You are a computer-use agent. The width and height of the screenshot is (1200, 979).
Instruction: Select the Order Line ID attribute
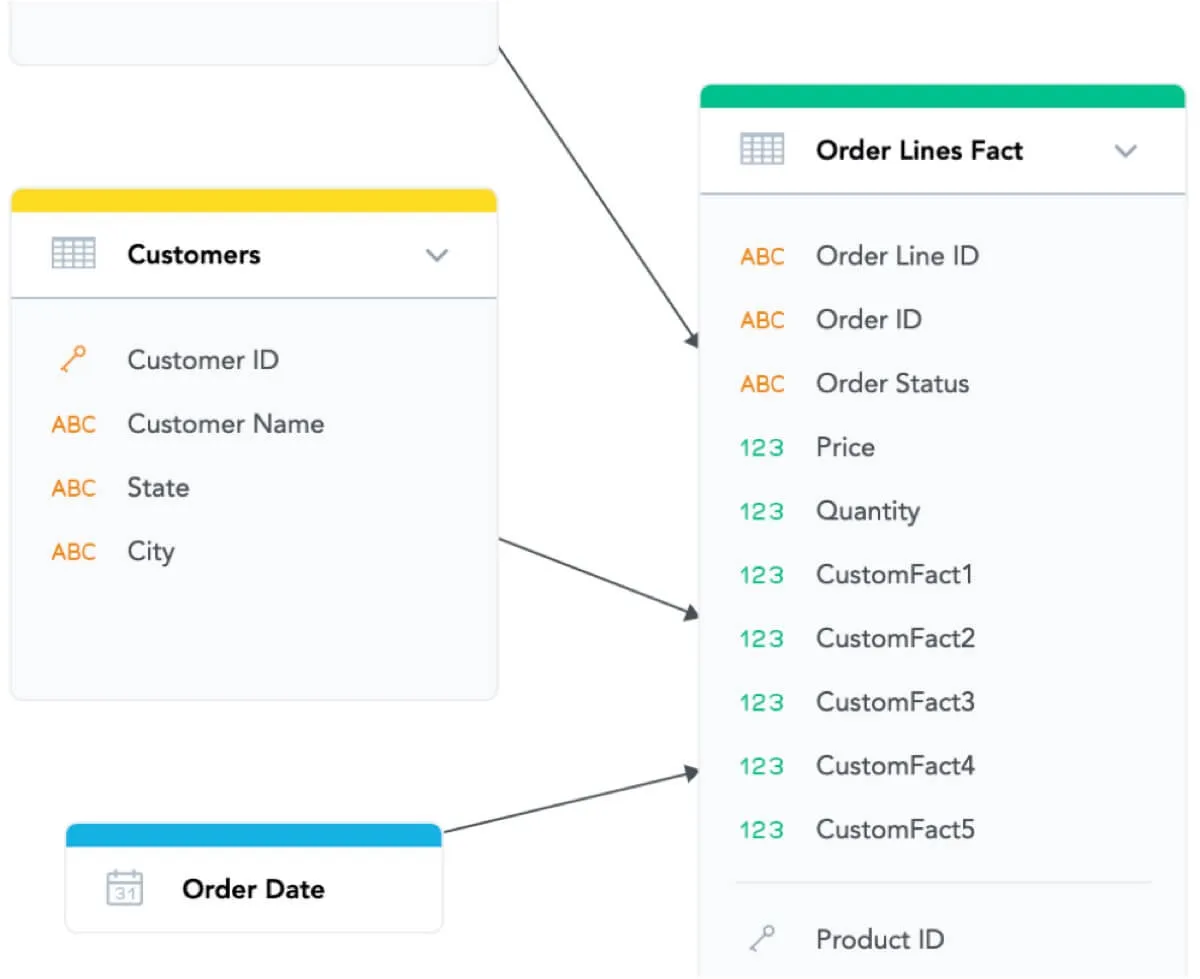click(897, 256)
